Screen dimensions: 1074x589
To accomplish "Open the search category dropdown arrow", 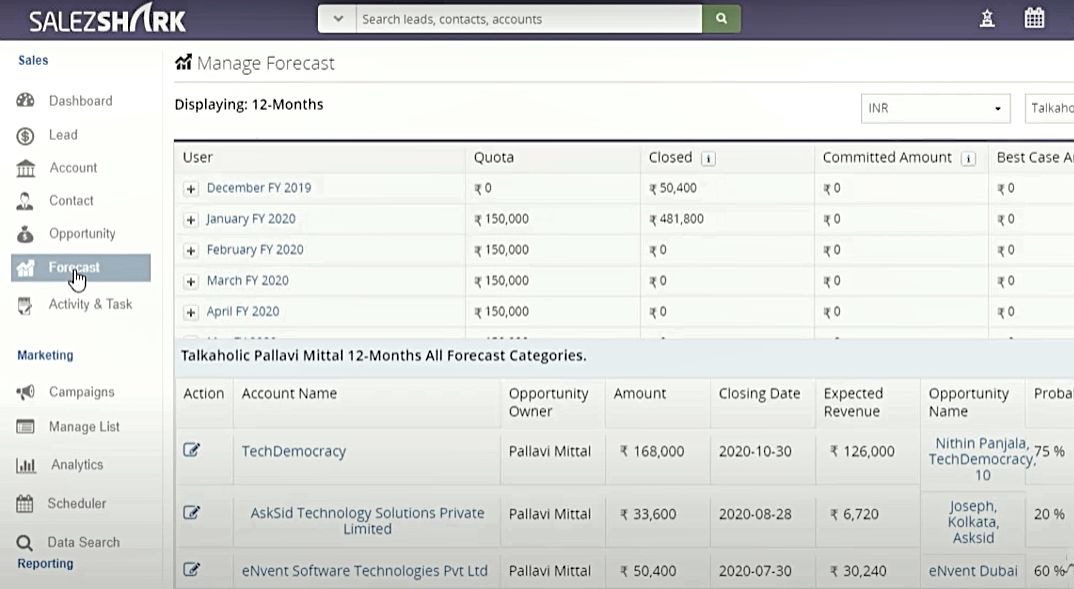I will coord(338,19).
